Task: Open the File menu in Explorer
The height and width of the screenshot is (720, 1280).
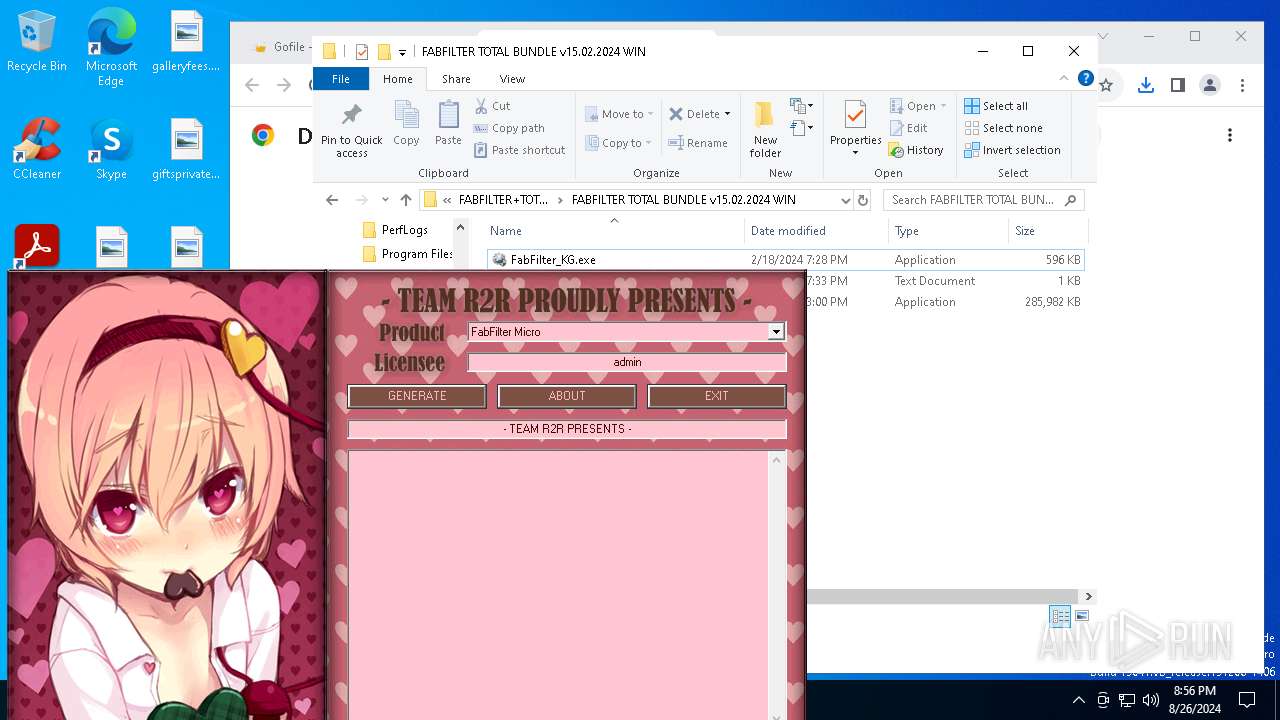Action: point(341,79)
